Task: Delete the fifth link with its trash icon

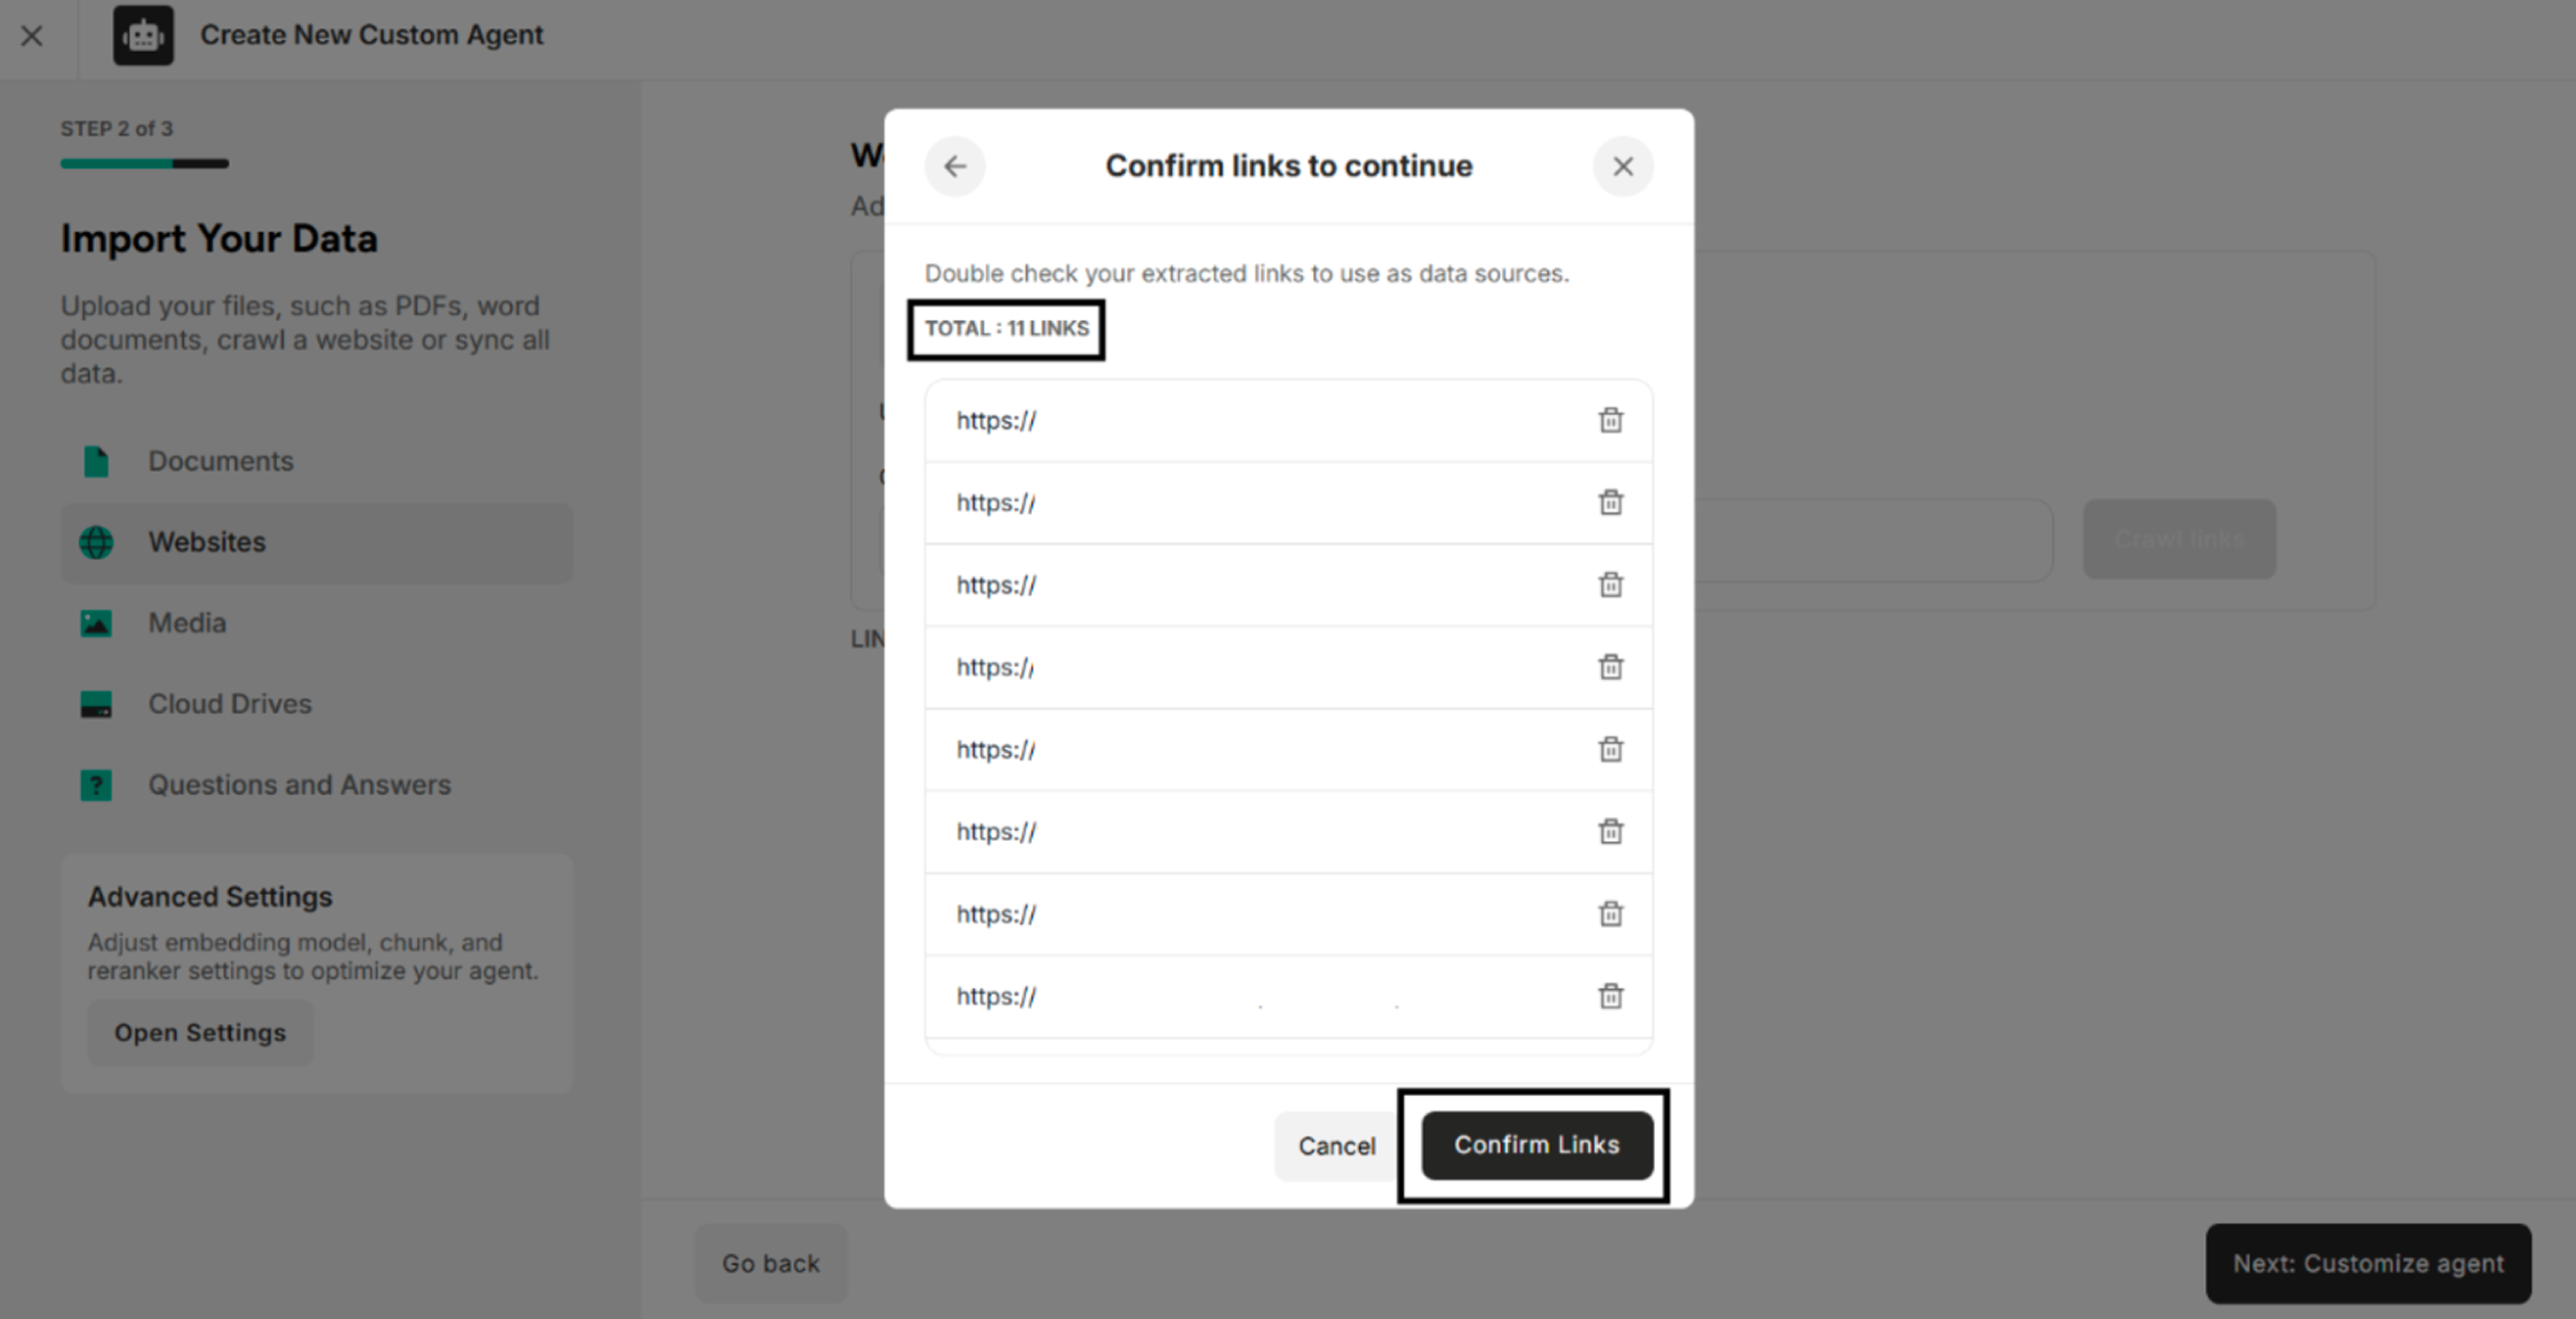Action: click(1610, 749)
